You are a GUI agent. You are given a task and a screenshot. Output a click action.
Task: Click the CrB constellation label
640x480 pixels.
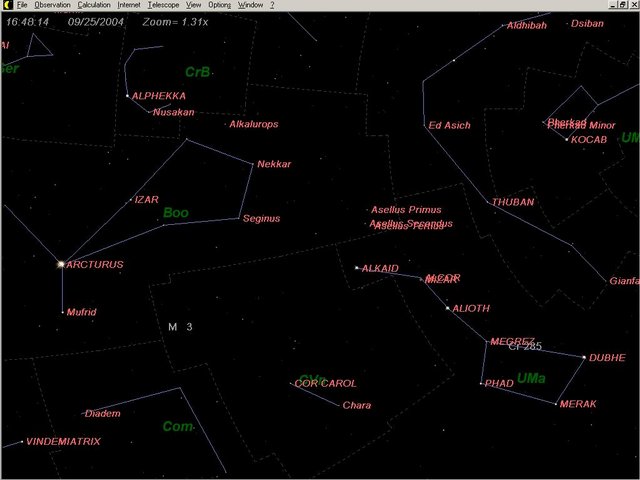(198, 72)
